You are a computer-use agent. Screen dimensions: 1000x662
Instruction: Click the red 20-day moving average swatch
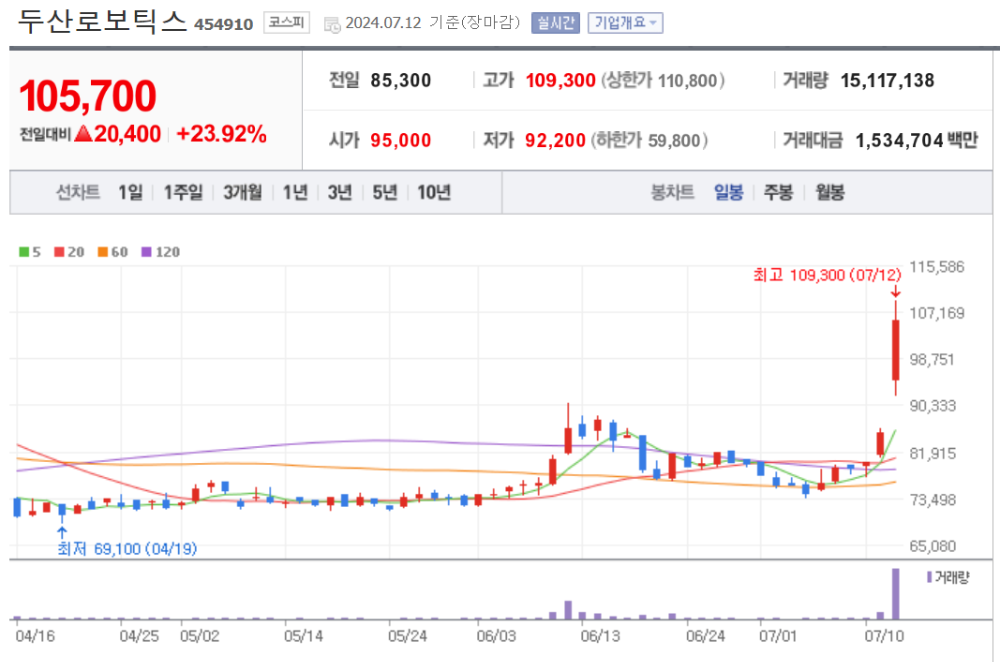pyautogui.click(x=59, y=252)
